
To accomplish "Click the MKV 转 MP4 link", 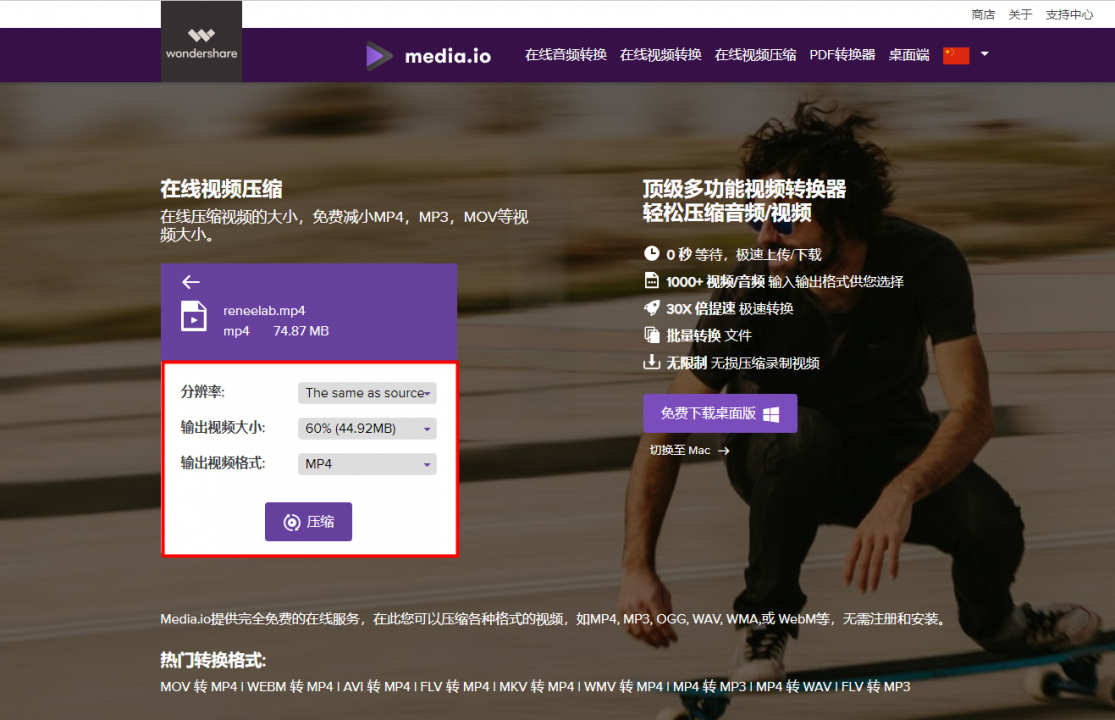I will coord(537,687).
